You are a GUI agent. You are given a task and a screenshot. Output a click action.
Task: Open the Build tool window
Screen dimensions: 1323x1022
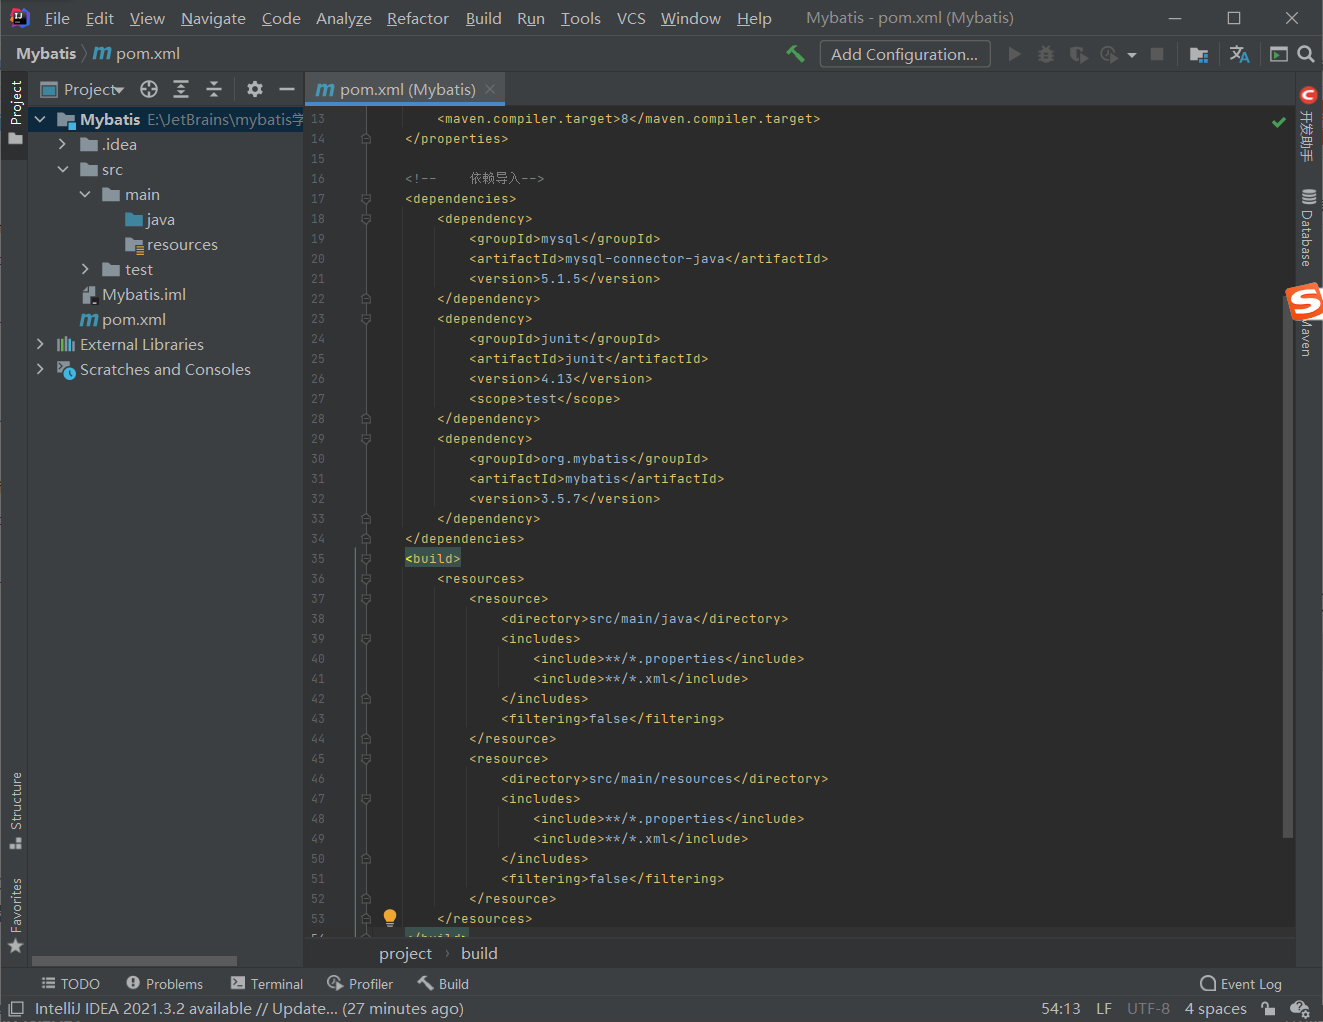(x=443, y=984)
